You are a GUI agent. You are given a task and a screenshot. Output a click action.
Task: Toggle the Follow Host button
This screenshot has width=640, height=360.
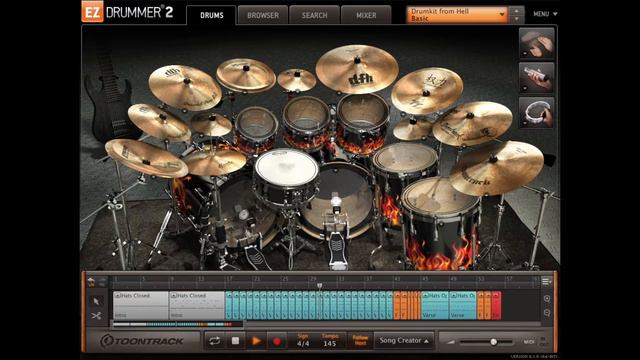click(360, 340)
